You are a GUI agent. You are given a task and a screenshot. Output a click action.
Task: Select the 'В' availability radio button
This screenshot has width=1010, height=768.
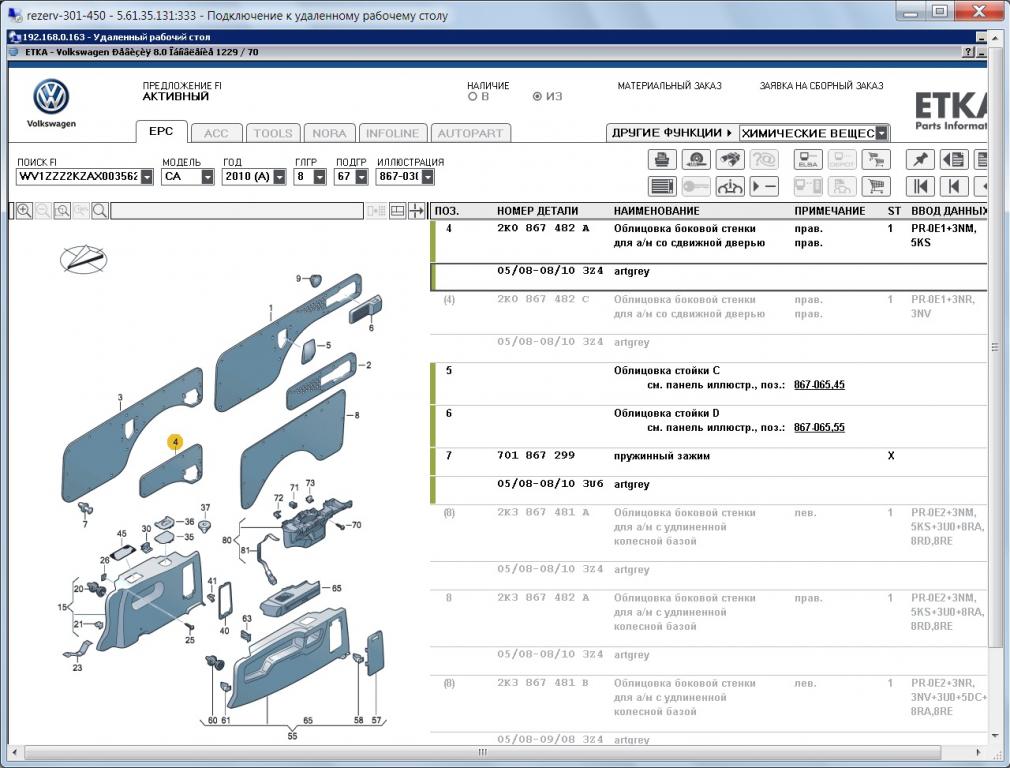472,97
